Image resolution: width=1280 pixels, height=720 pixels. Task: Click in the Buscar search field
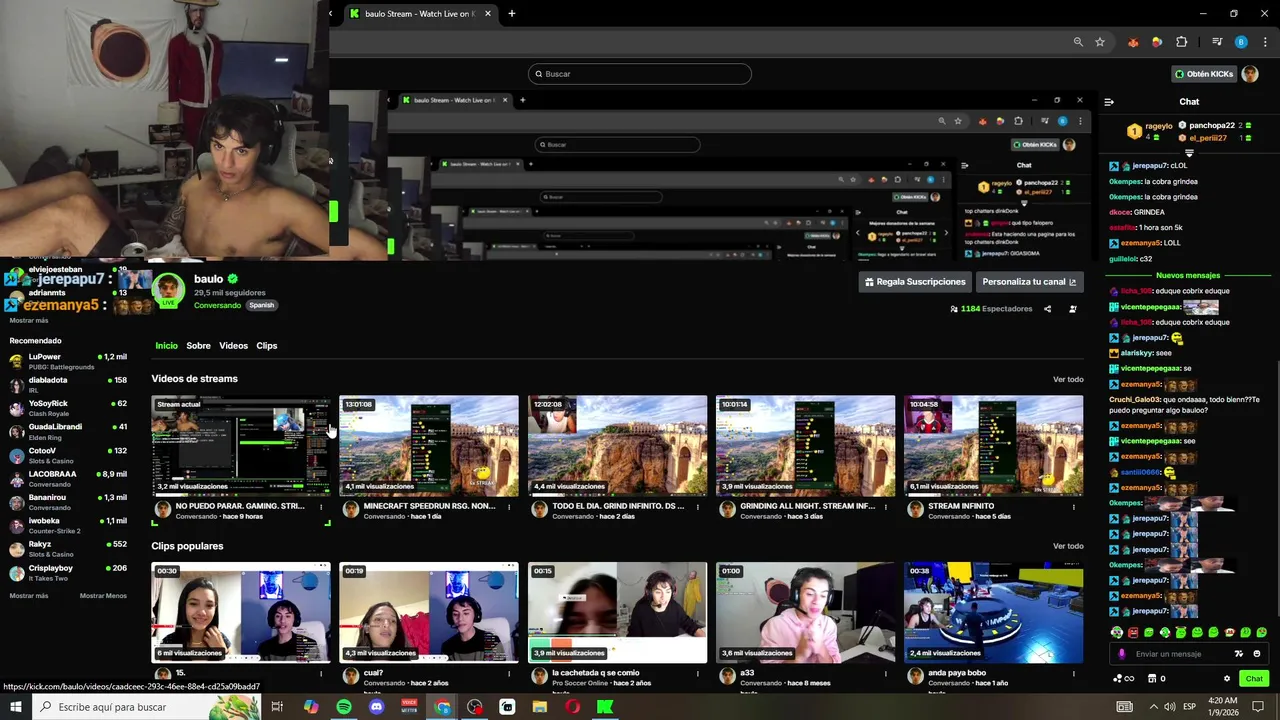pos(640,74)
